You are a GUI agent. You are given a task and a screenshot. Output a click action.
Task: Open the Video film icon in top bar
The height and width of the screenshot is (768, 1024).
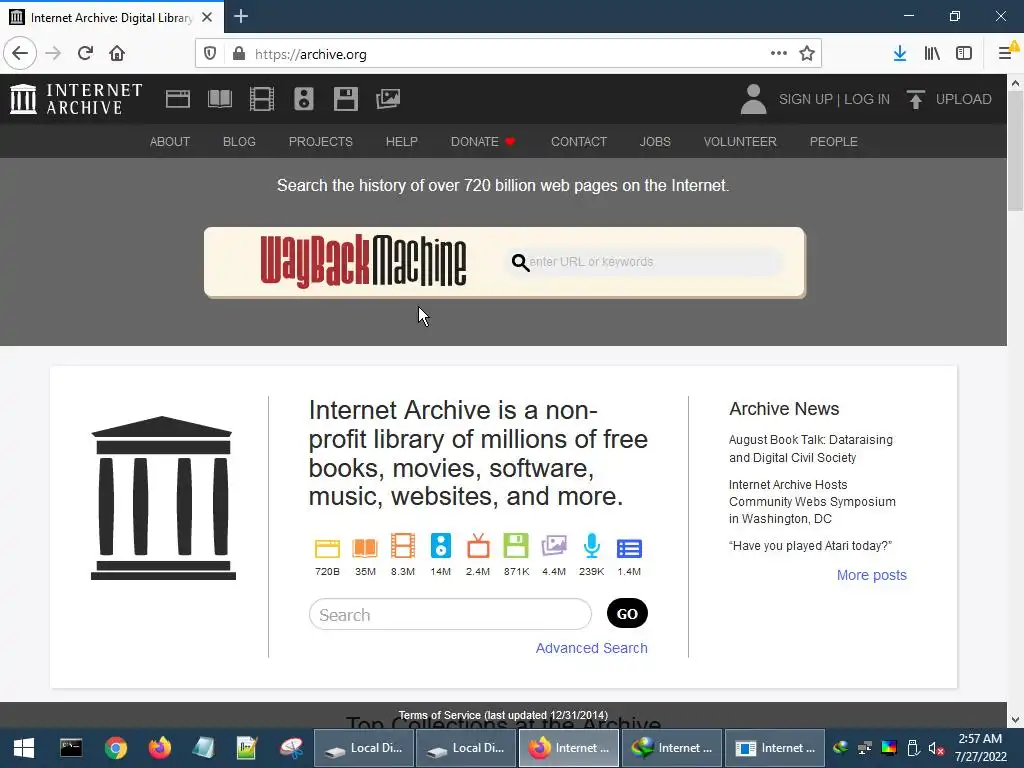coord(262,99)
